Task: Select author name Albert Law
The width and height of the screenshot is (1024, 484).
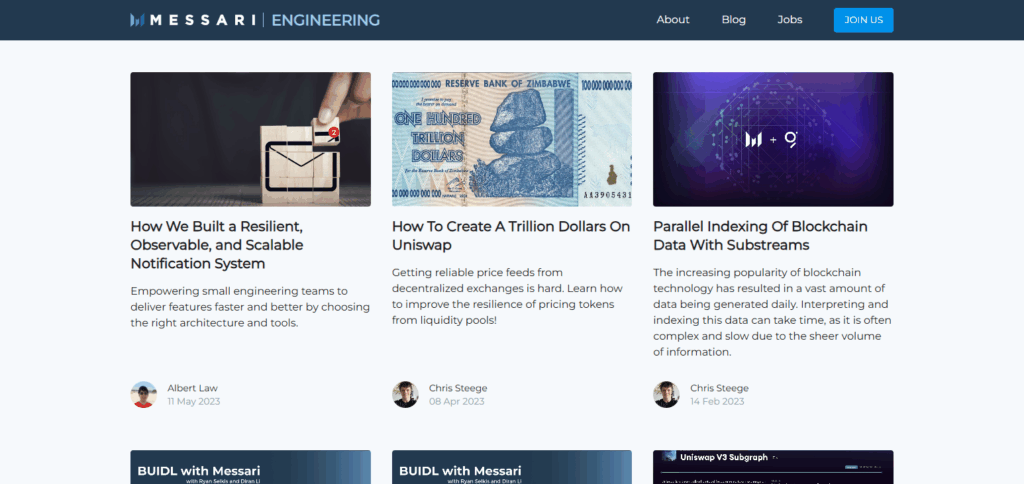Action: [x=192, y=388]
